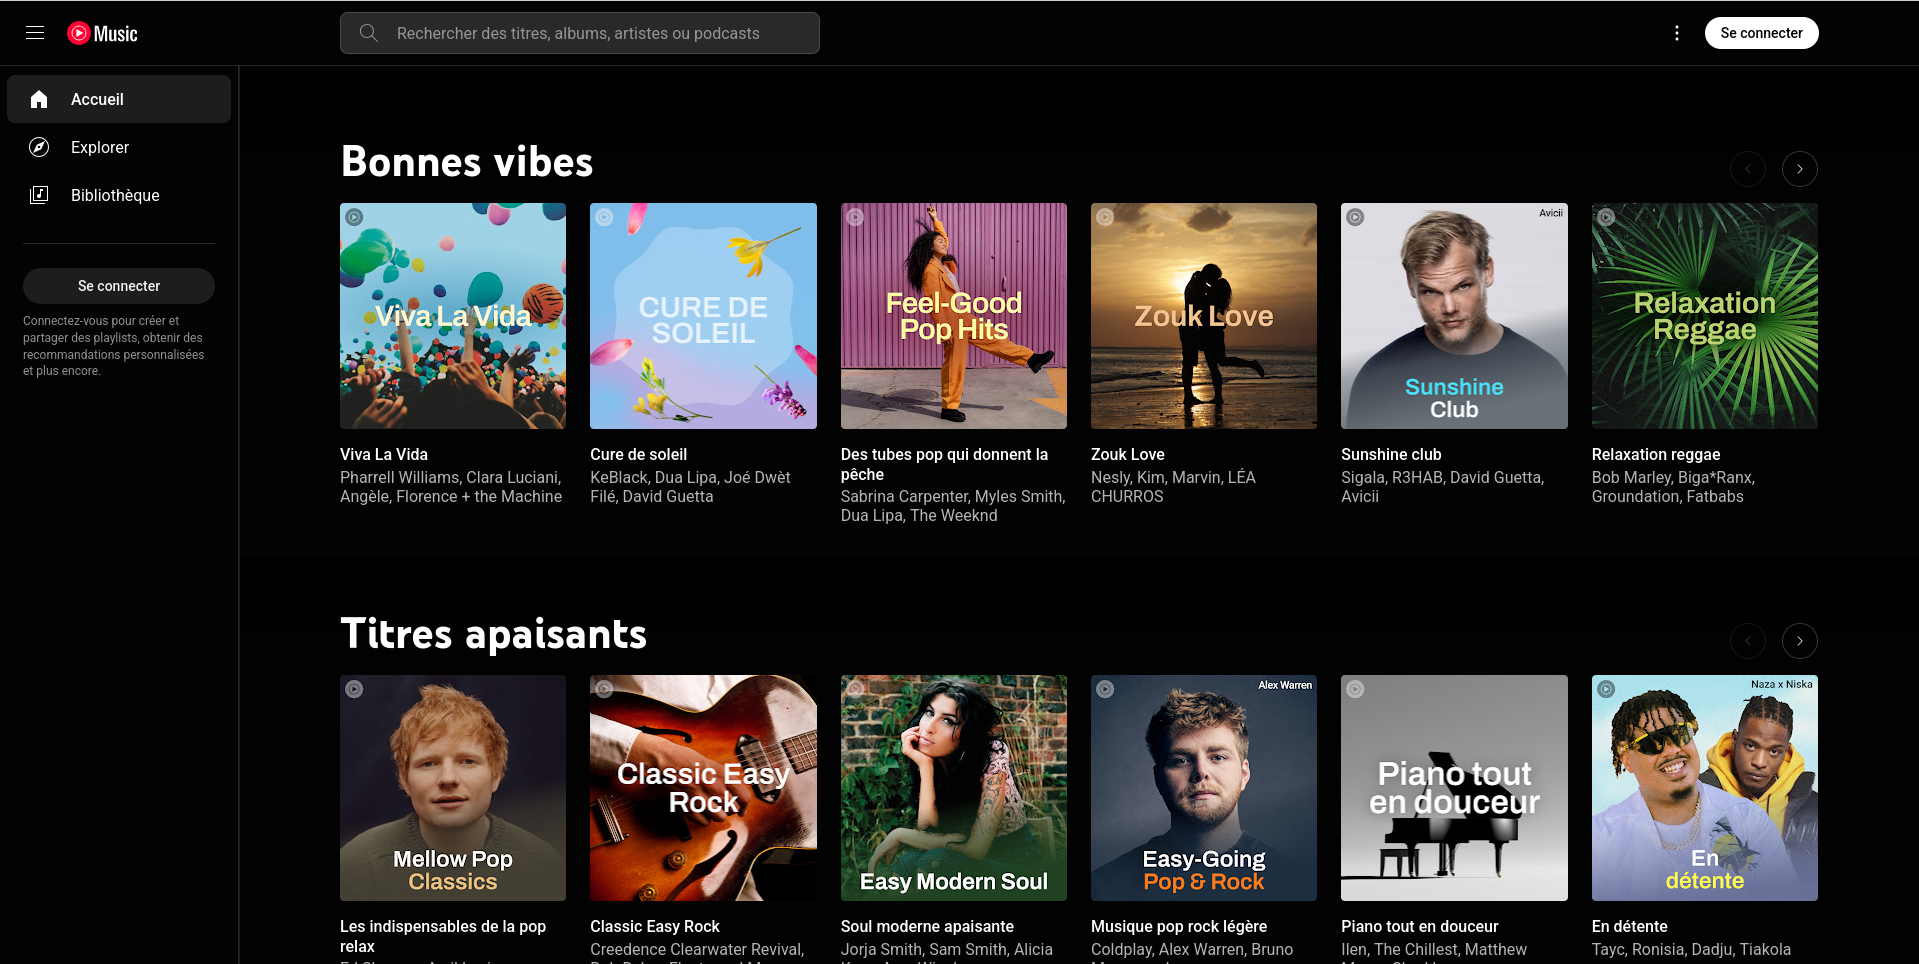This screenshot has width=1919, height=964.
Task: Open the Sunshine Club playlist cover
Action: point(1454,316)
